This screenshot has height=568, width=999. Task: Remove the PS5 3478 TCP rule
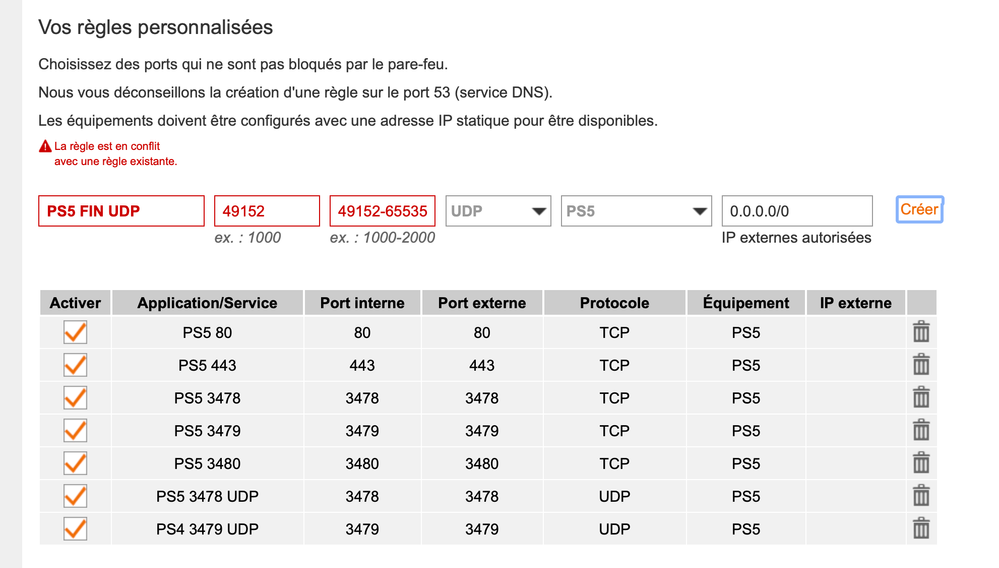921,398
